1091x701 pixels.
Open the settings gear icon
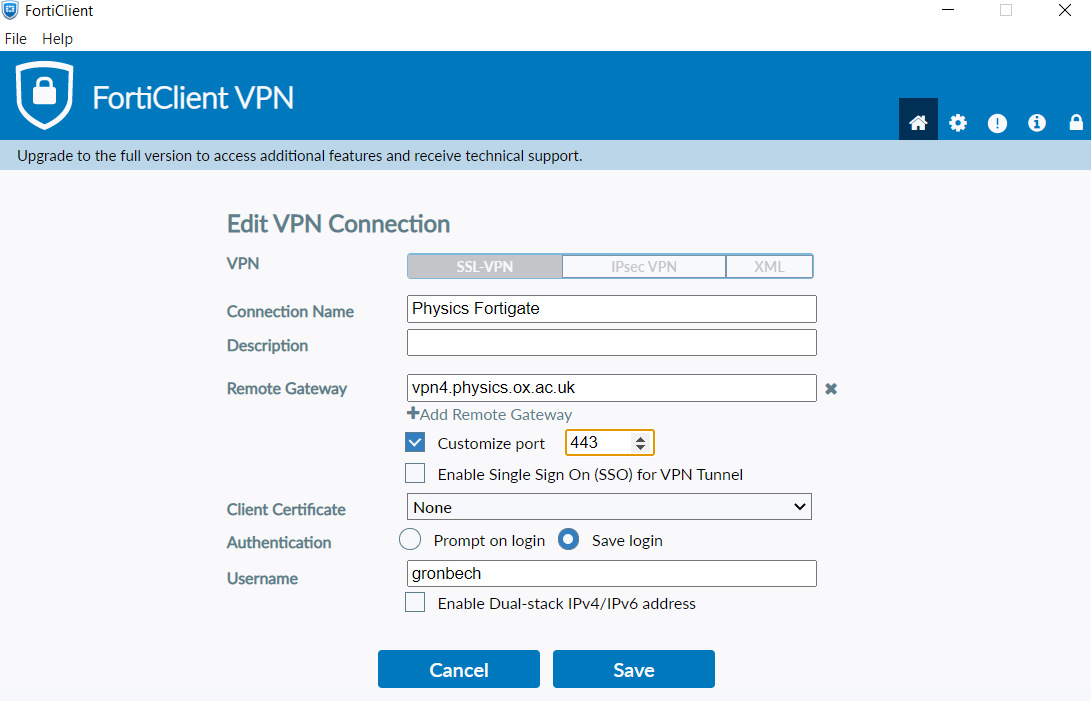click(x=958, y=122)
